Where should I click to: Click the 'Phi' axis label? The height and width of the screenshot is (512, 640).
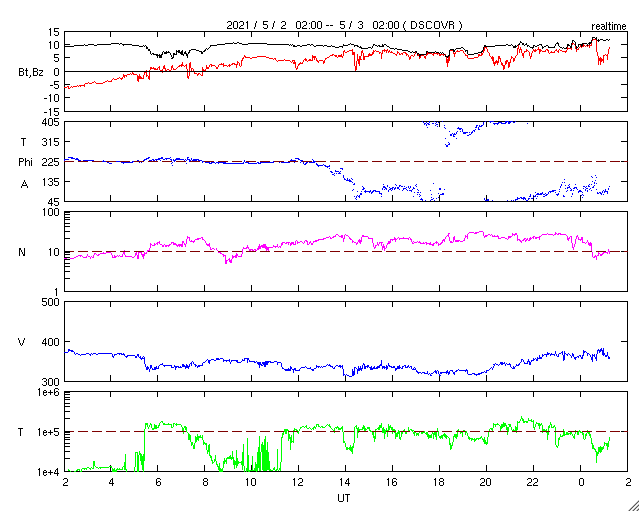[25, 162]
